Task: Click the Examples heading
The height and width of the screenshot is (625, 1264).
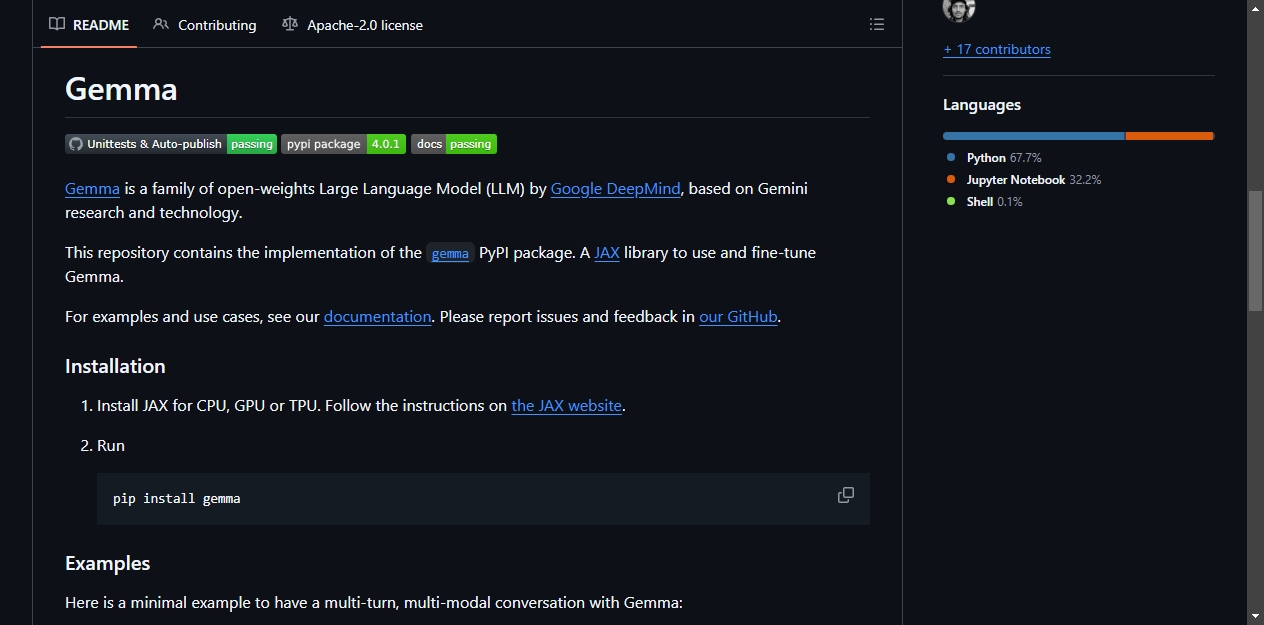Action: click(x=107, y=563)
